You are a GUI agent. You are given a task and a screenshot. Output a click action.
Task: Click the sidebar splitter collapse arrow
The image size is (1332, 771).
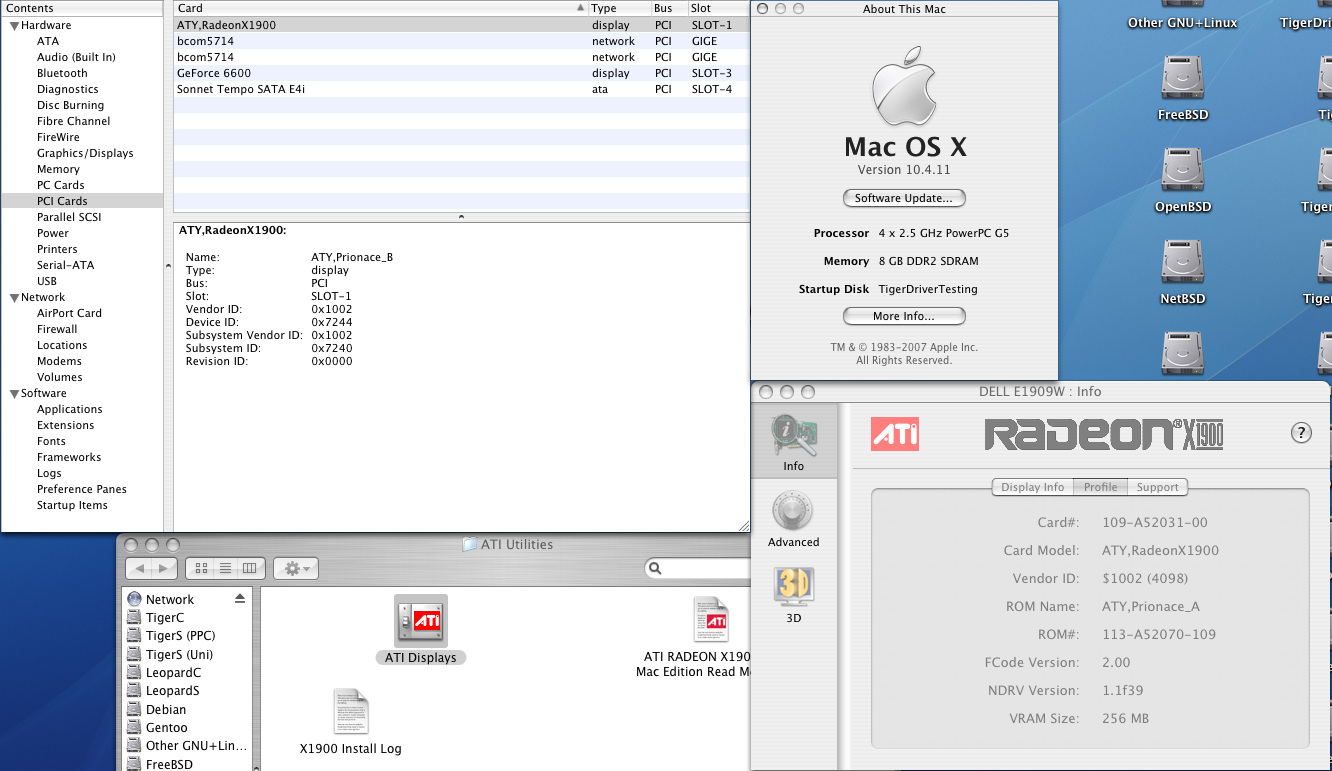coord(168,265)
